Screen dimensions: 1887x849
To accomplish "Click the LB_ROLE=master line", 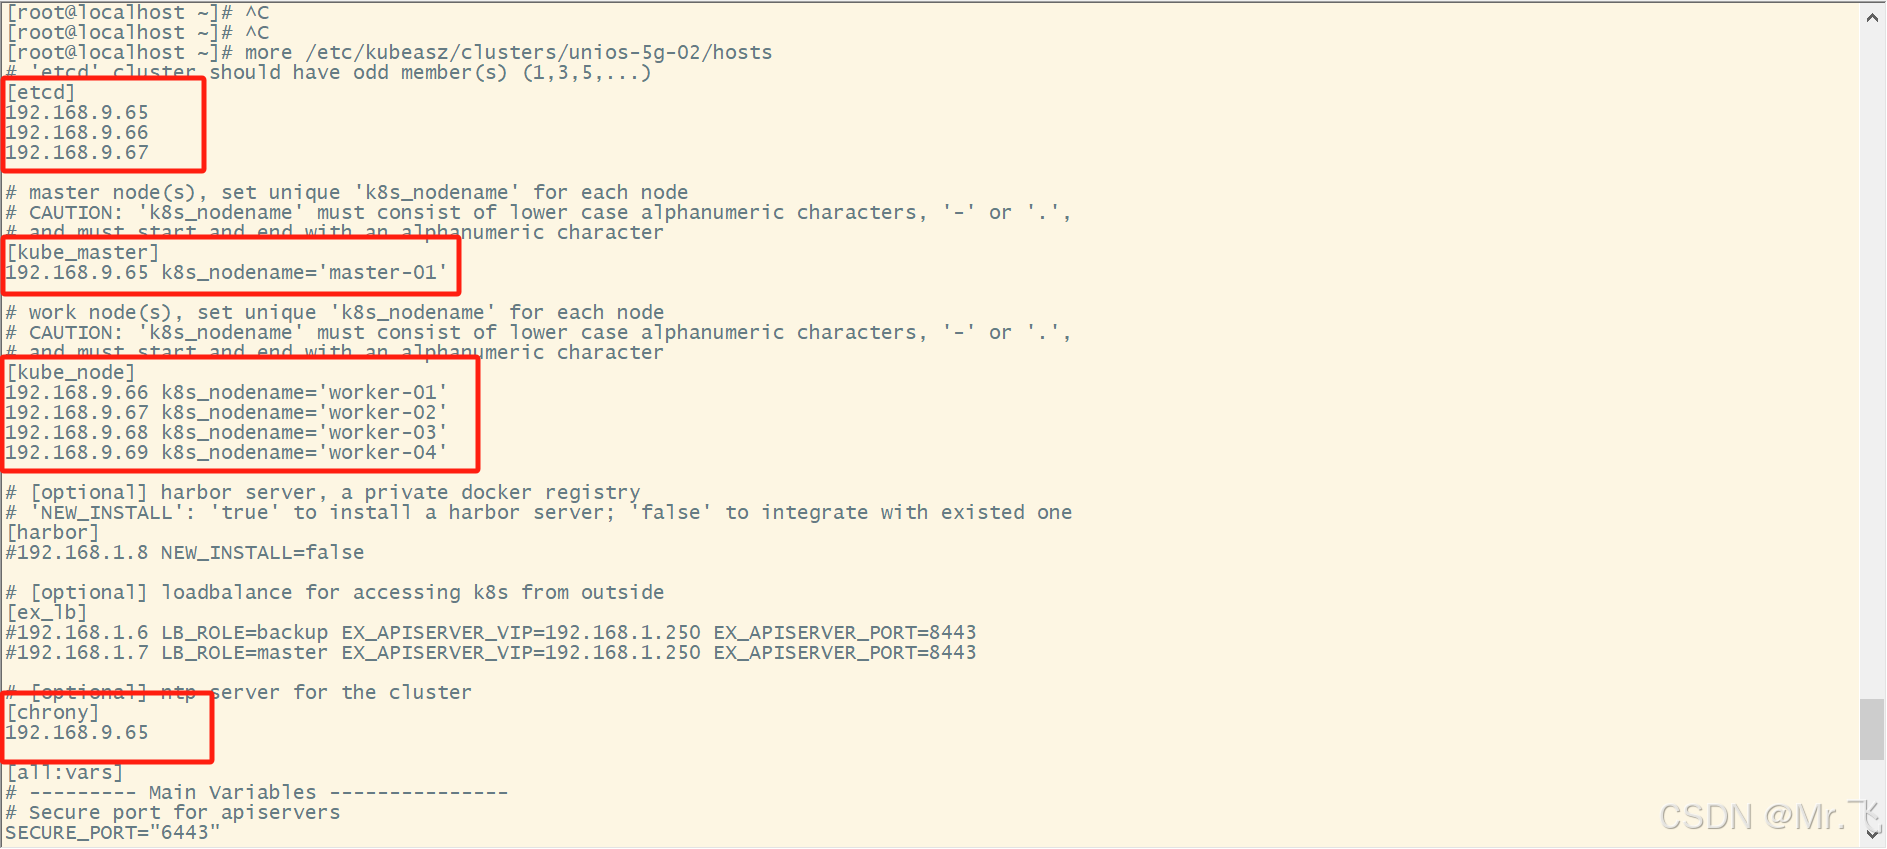I will coord(491,653).
